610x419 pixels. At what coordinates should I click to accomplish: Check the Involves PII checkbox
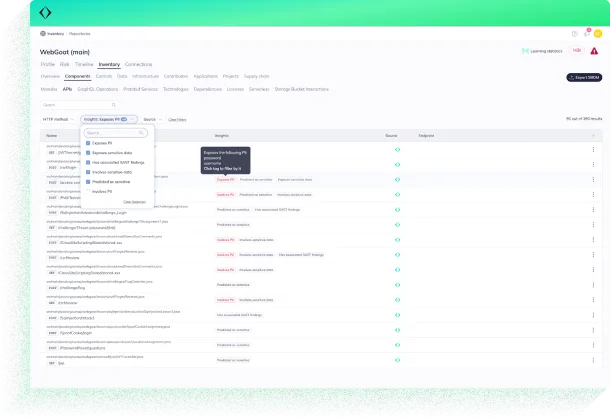click(88, 191)
